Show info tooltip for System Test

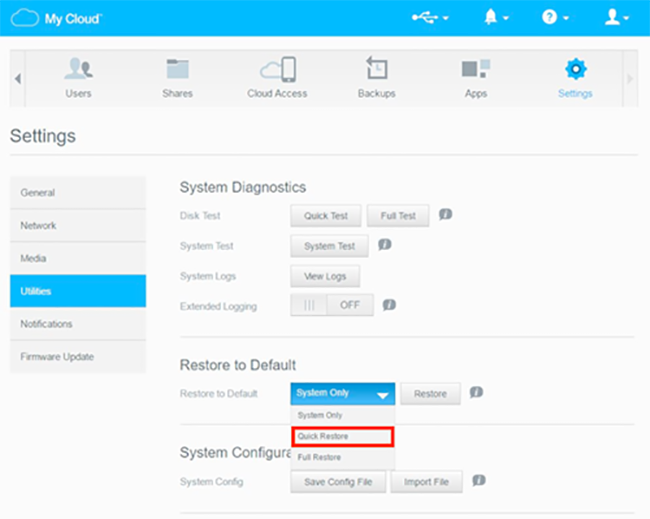pyautogui.click(x=385, y=245)
